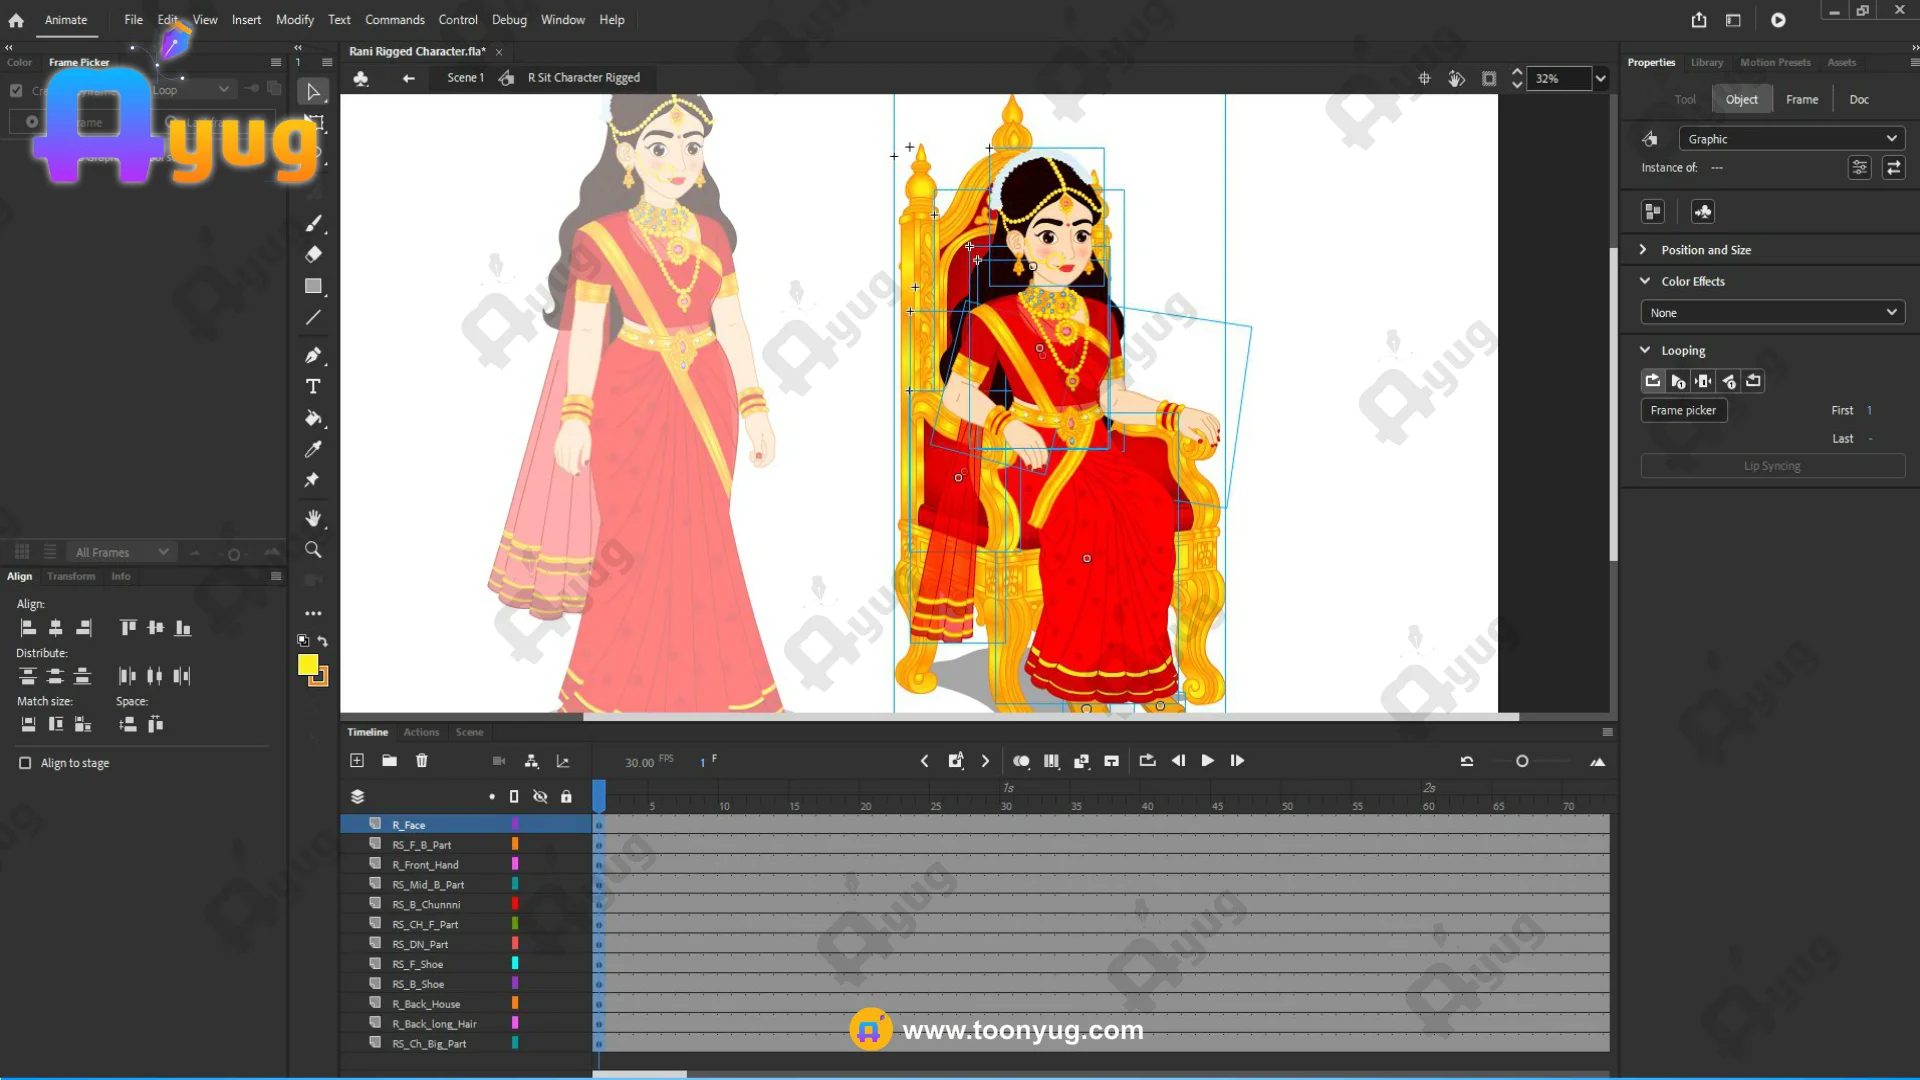This screenshot has height=1080, width=1920.
Task: Open the Modify menu
Action: [x=294, y=20]
